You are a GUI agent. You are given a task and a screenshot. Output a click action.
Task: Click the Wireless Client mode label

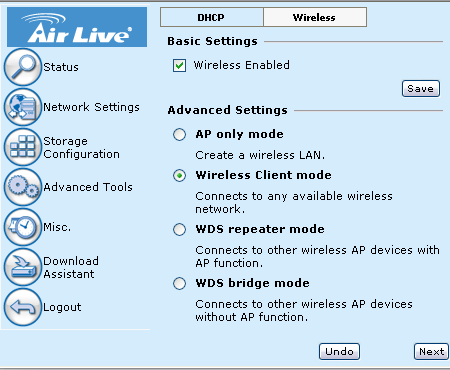coord(264,175)
